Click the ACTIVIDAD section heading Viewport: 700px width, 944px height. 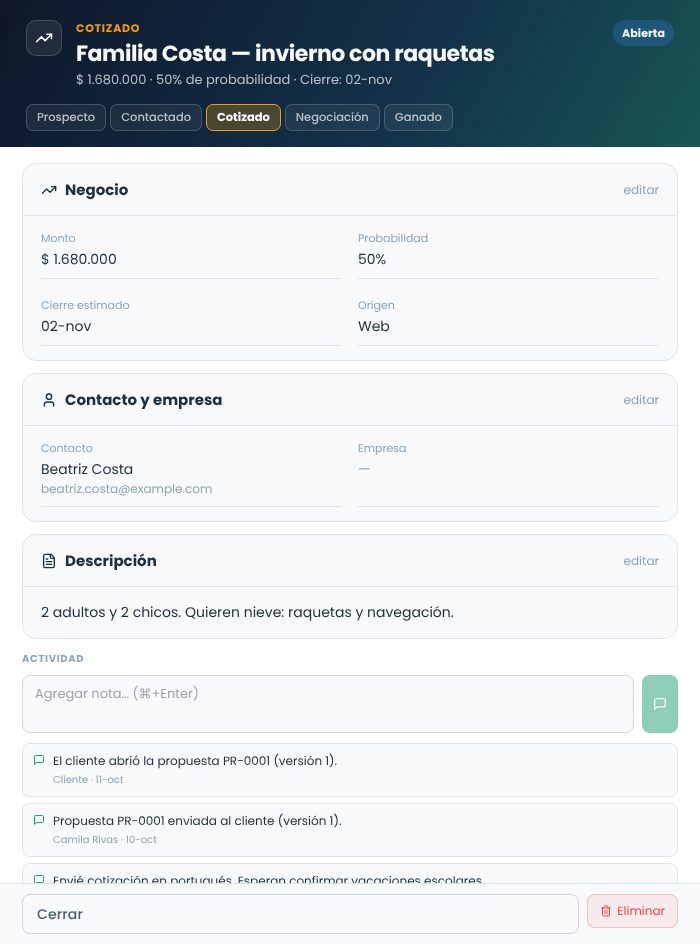pyautogui.click(x=53, y=659)
